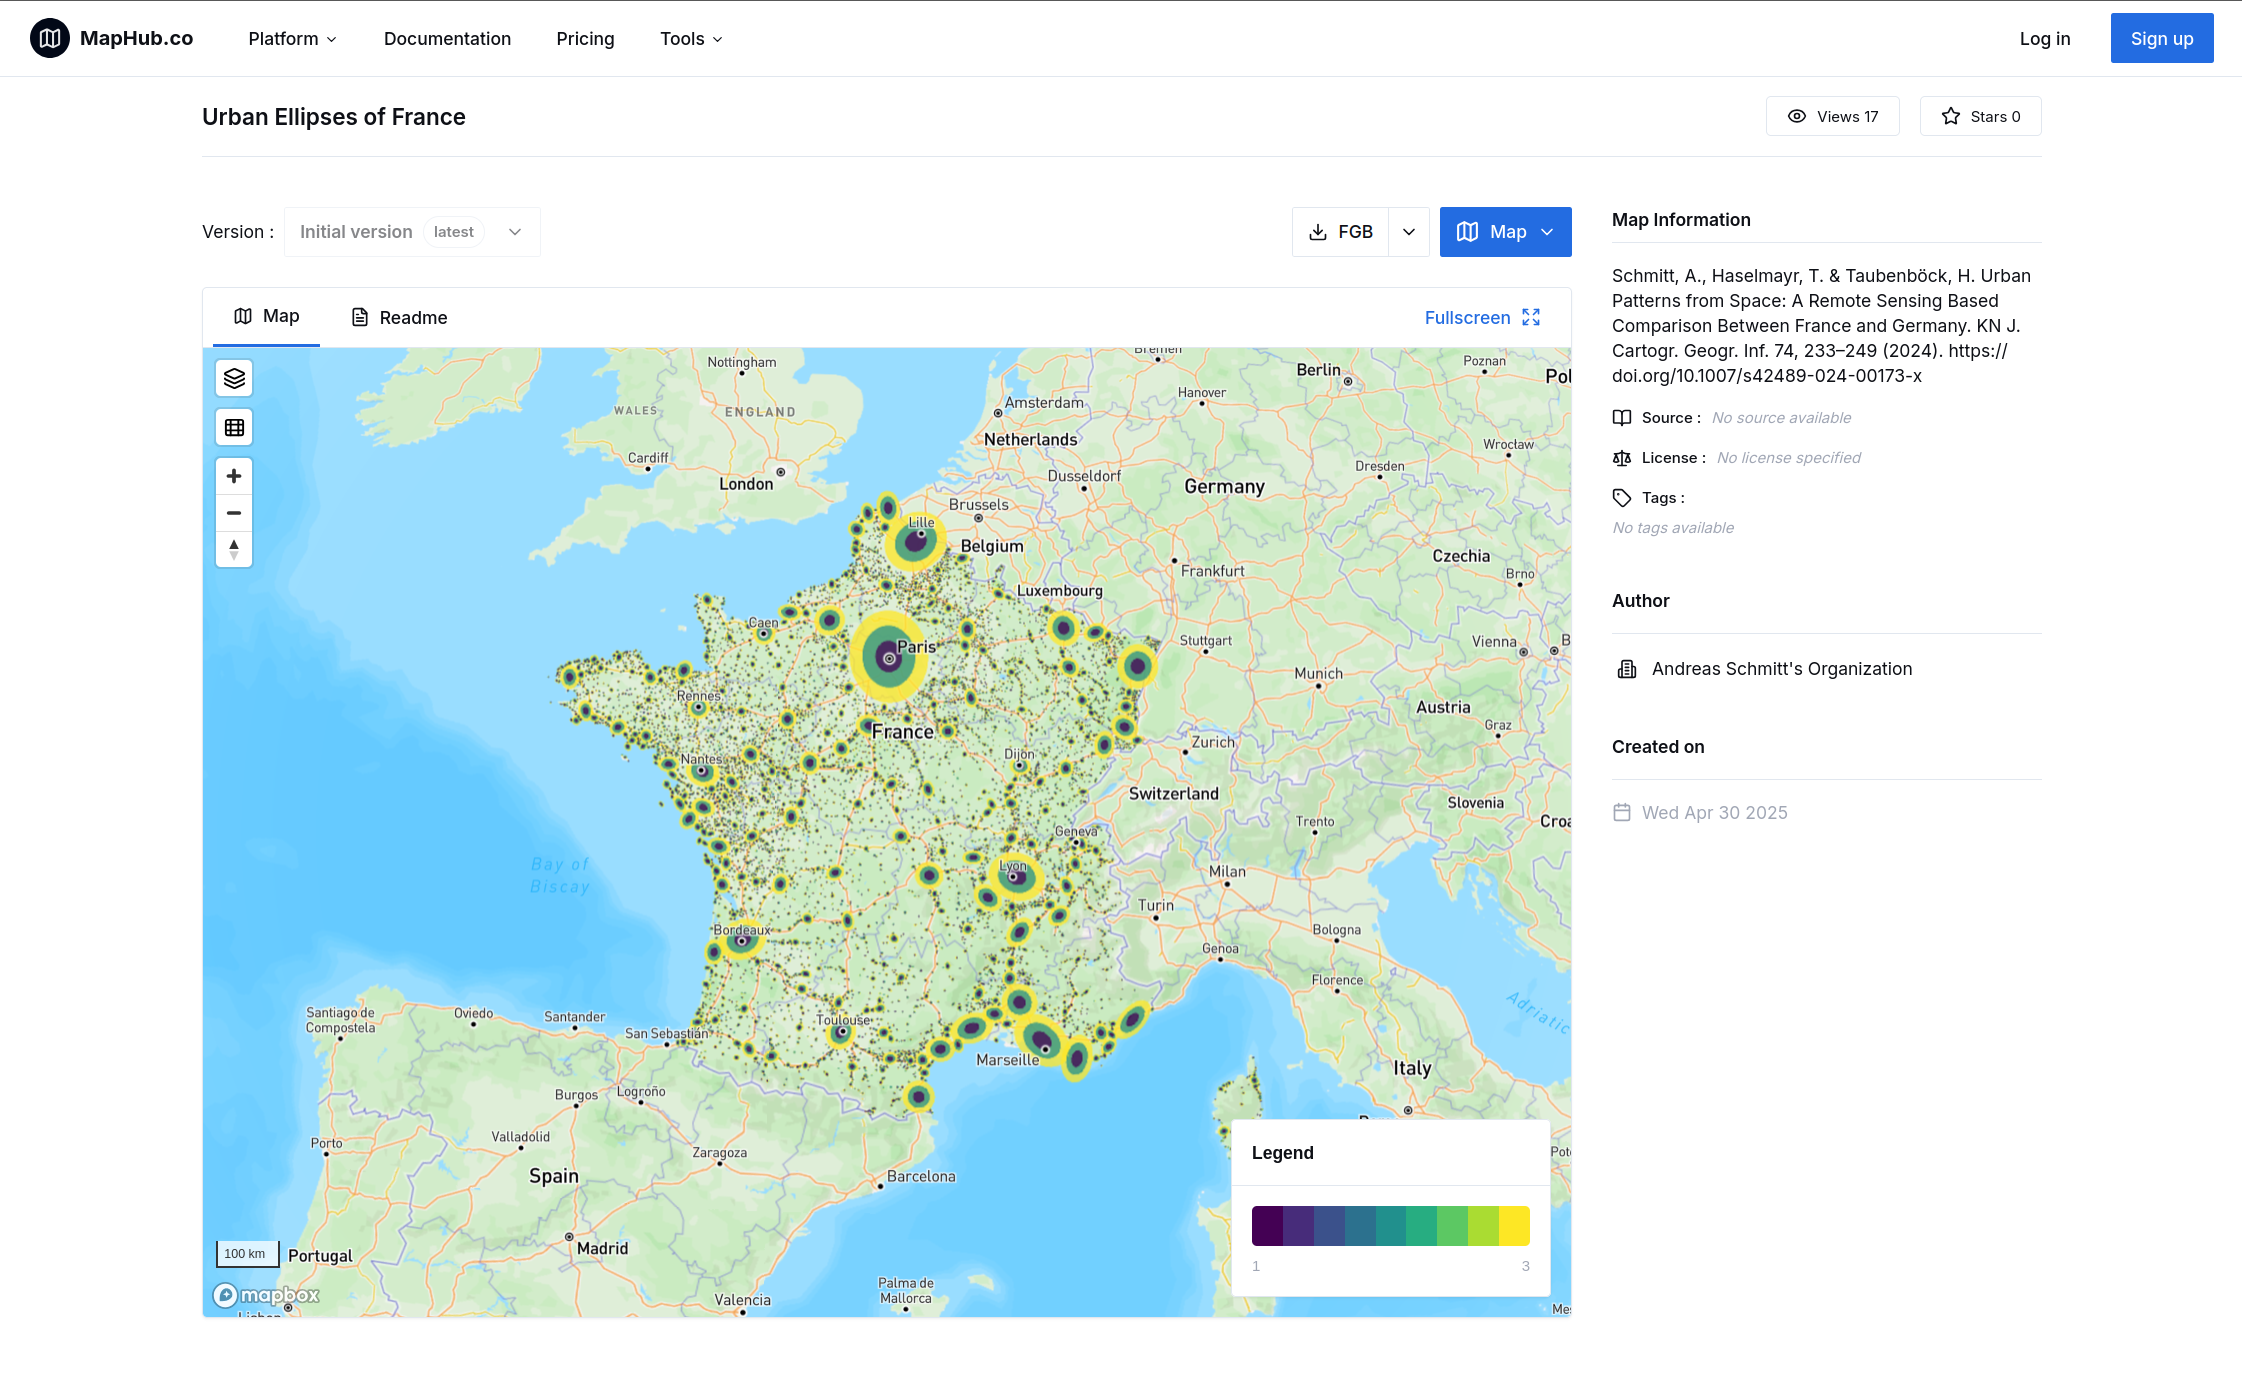Zoom in with the plus button
This screenshot has height=1377, width=2242.
click(x=234, y=476)
